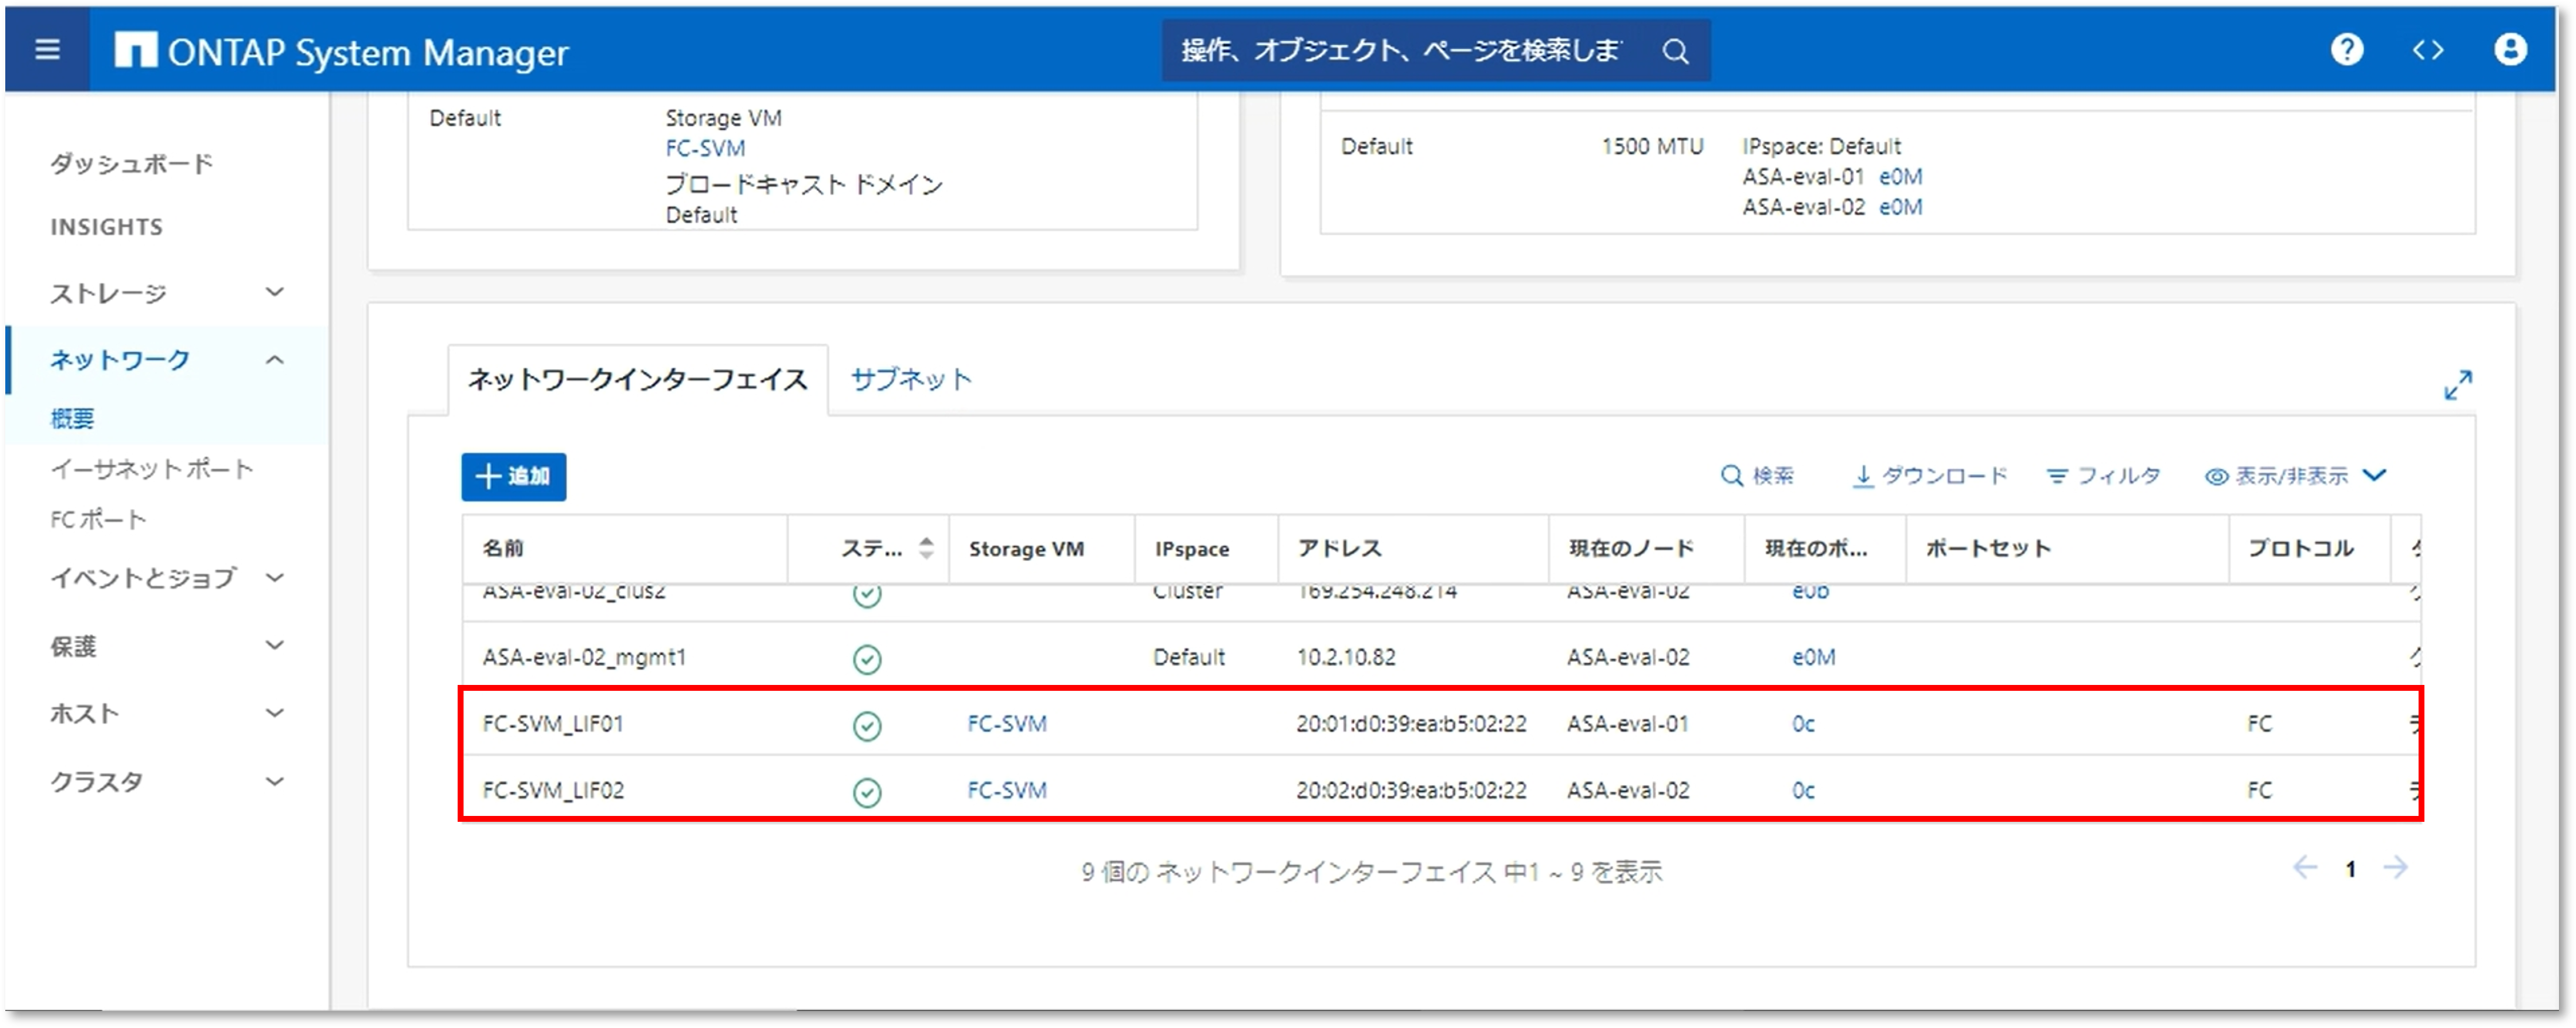The width and height of the screenshot is (2576, 1028).
Task: Click the status check icon for FC-SVM_LIF02
Action: point(867,792)
